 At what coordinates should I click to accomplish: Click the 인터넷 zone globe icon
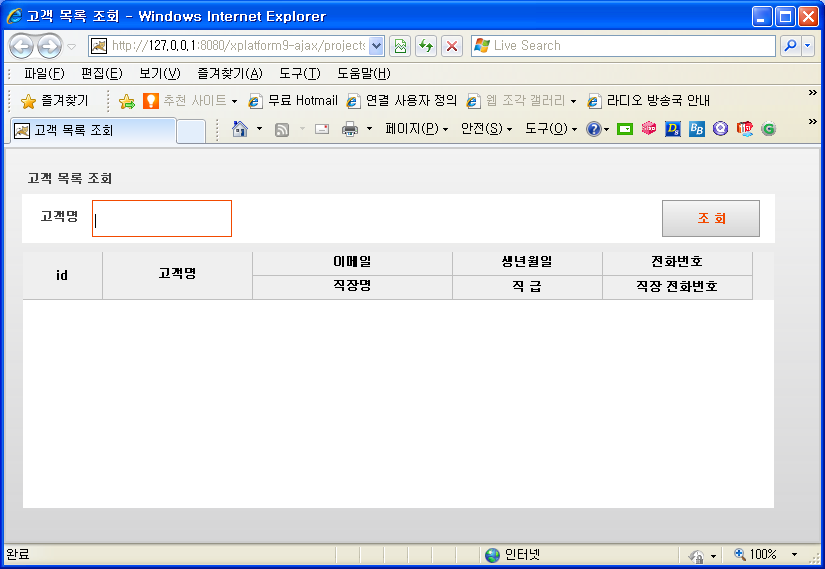[x=492, y=555]
